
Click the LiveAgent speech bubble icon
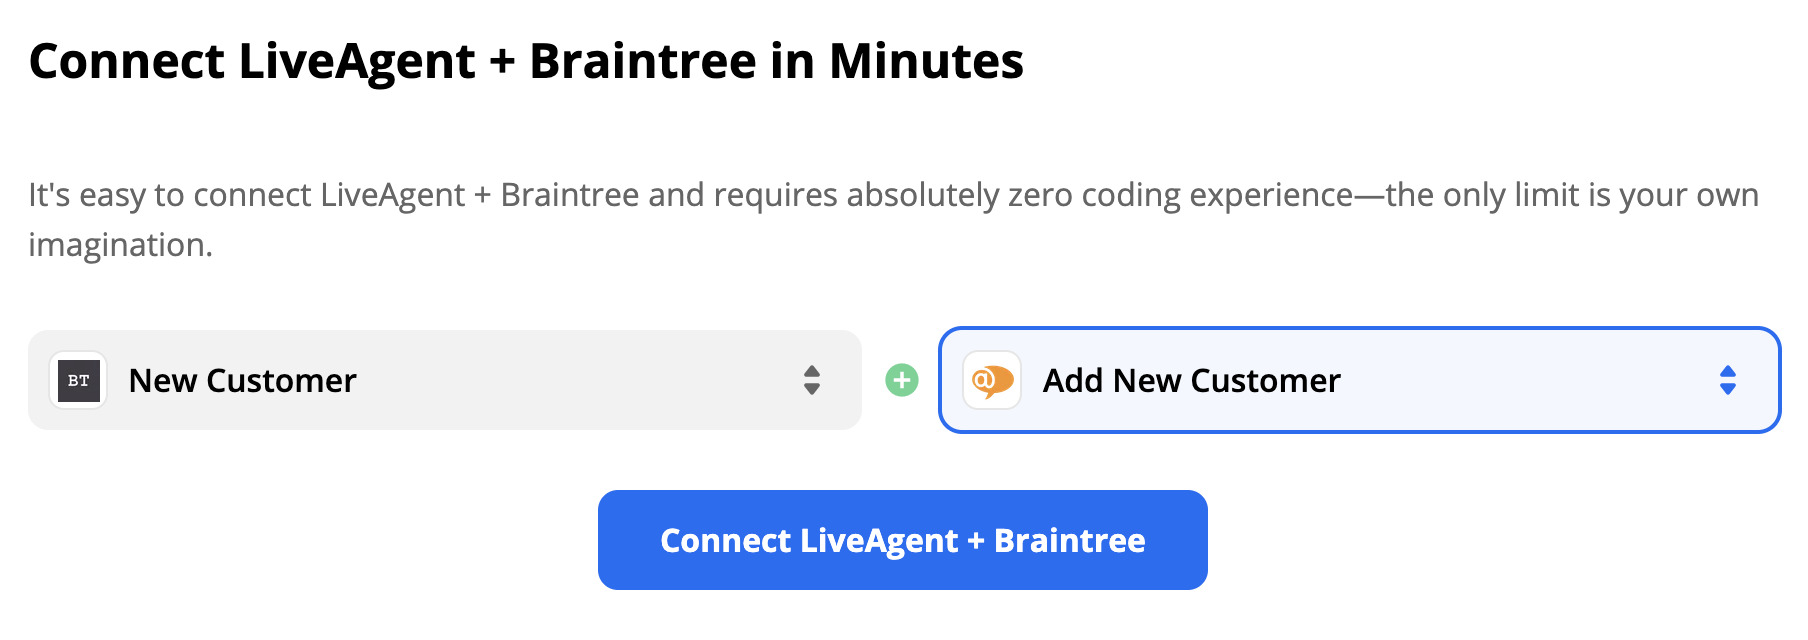point(991,380)
